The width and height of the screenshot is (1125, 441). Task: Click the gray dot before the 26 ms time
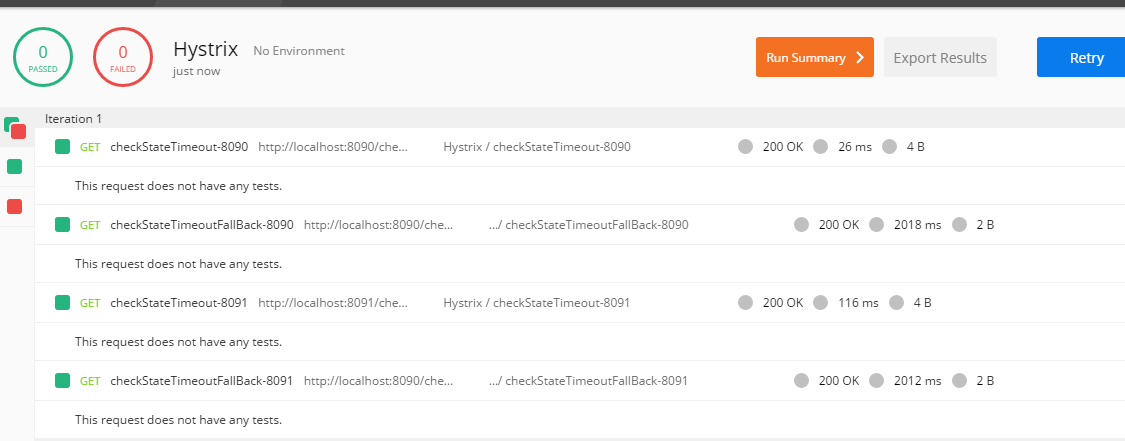tap(821, 147)
